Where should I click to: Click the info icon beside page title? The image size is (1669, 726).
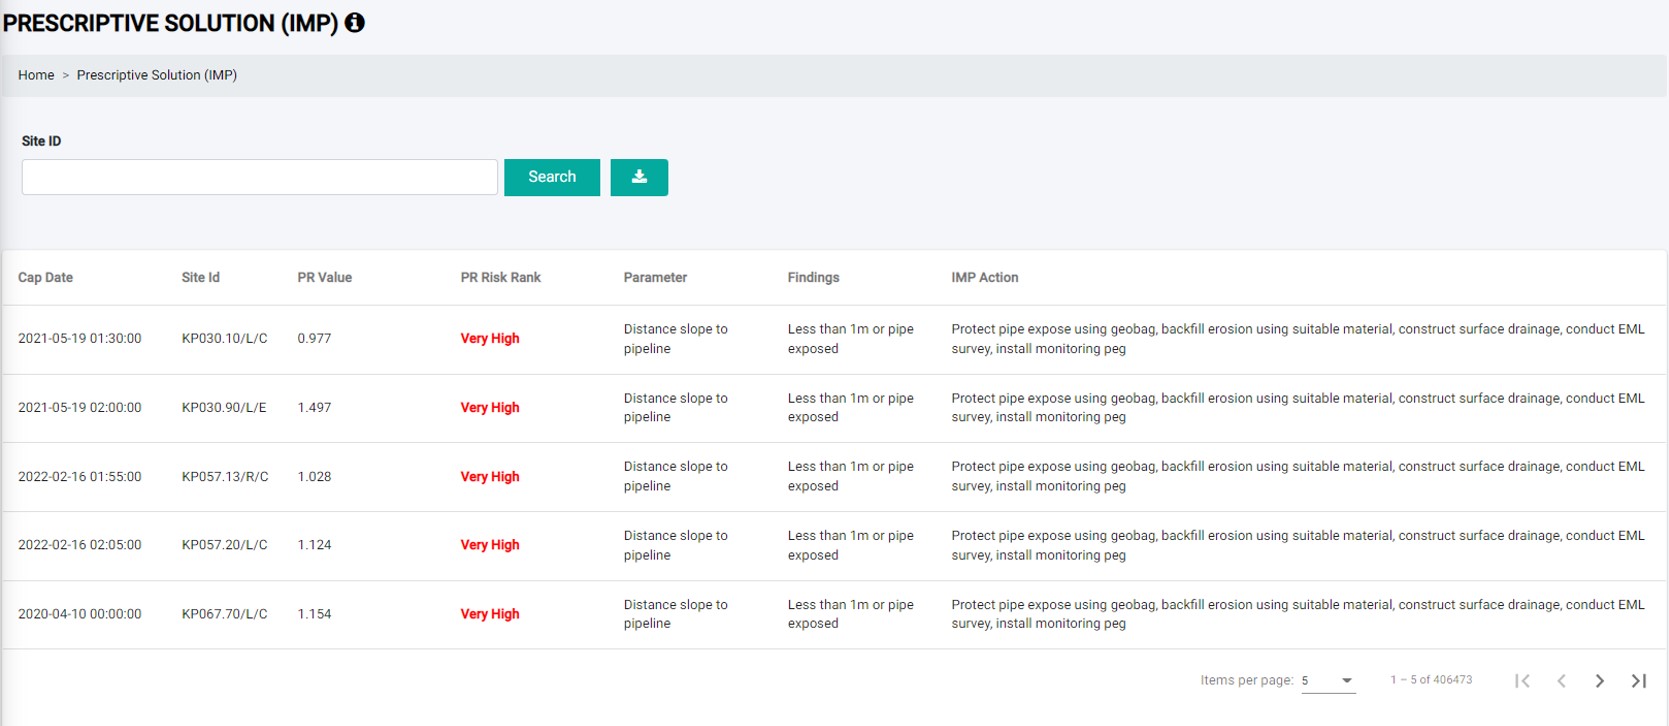point(355,23)
